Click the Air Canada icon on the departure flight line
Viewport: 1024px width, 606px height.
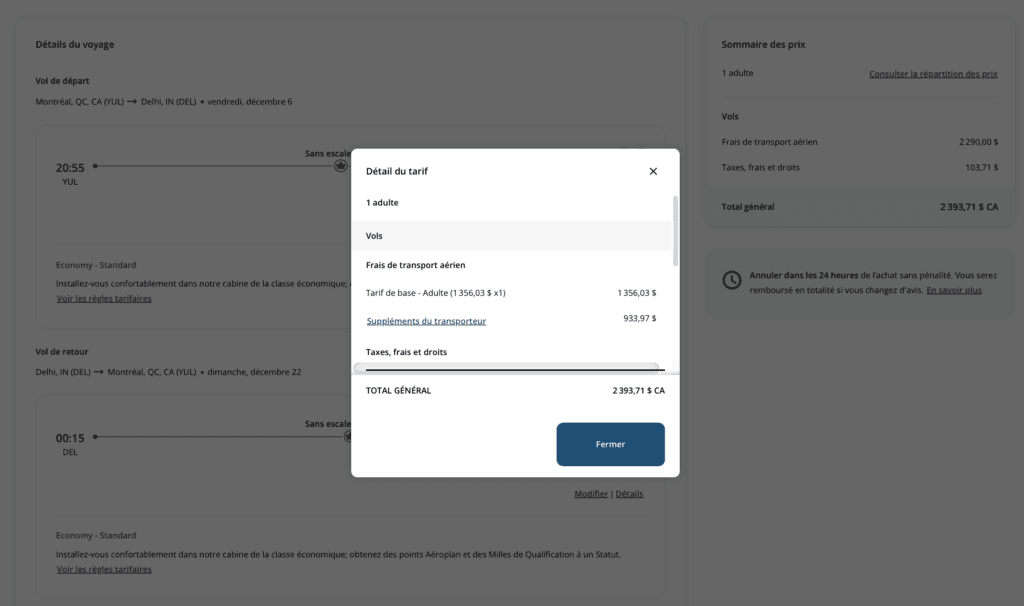pyautogui.click(x=341, y=165)
